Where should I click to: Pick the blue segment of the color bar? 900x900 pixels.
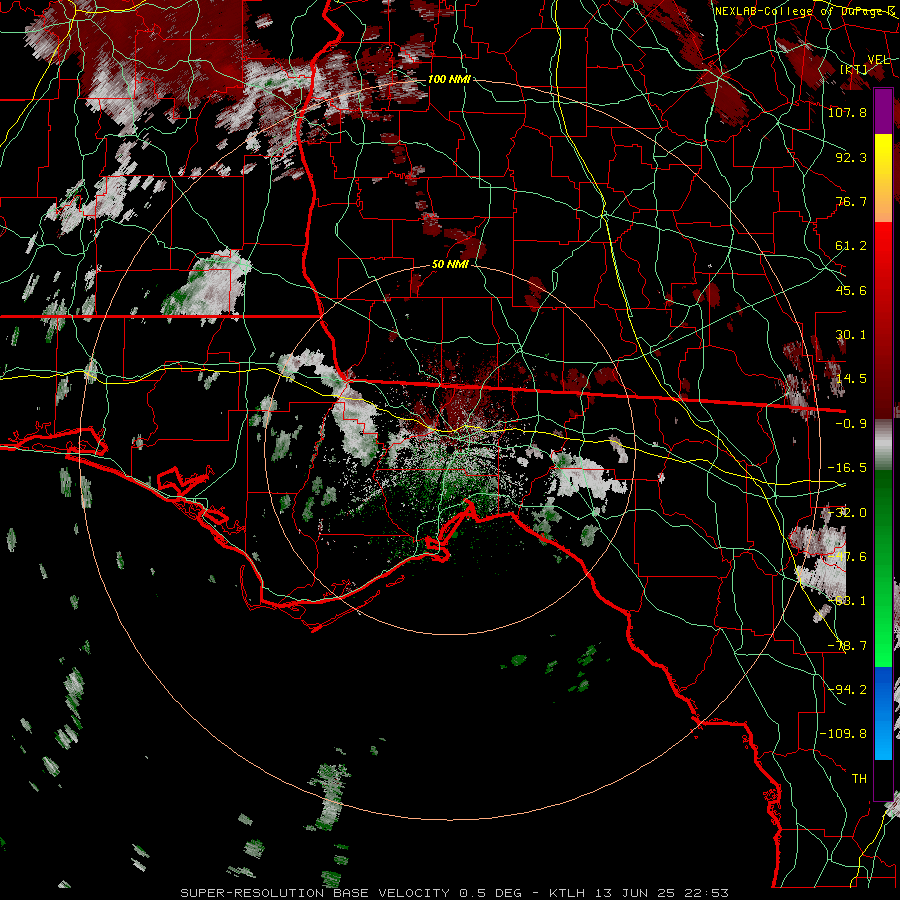pos(883,713)
